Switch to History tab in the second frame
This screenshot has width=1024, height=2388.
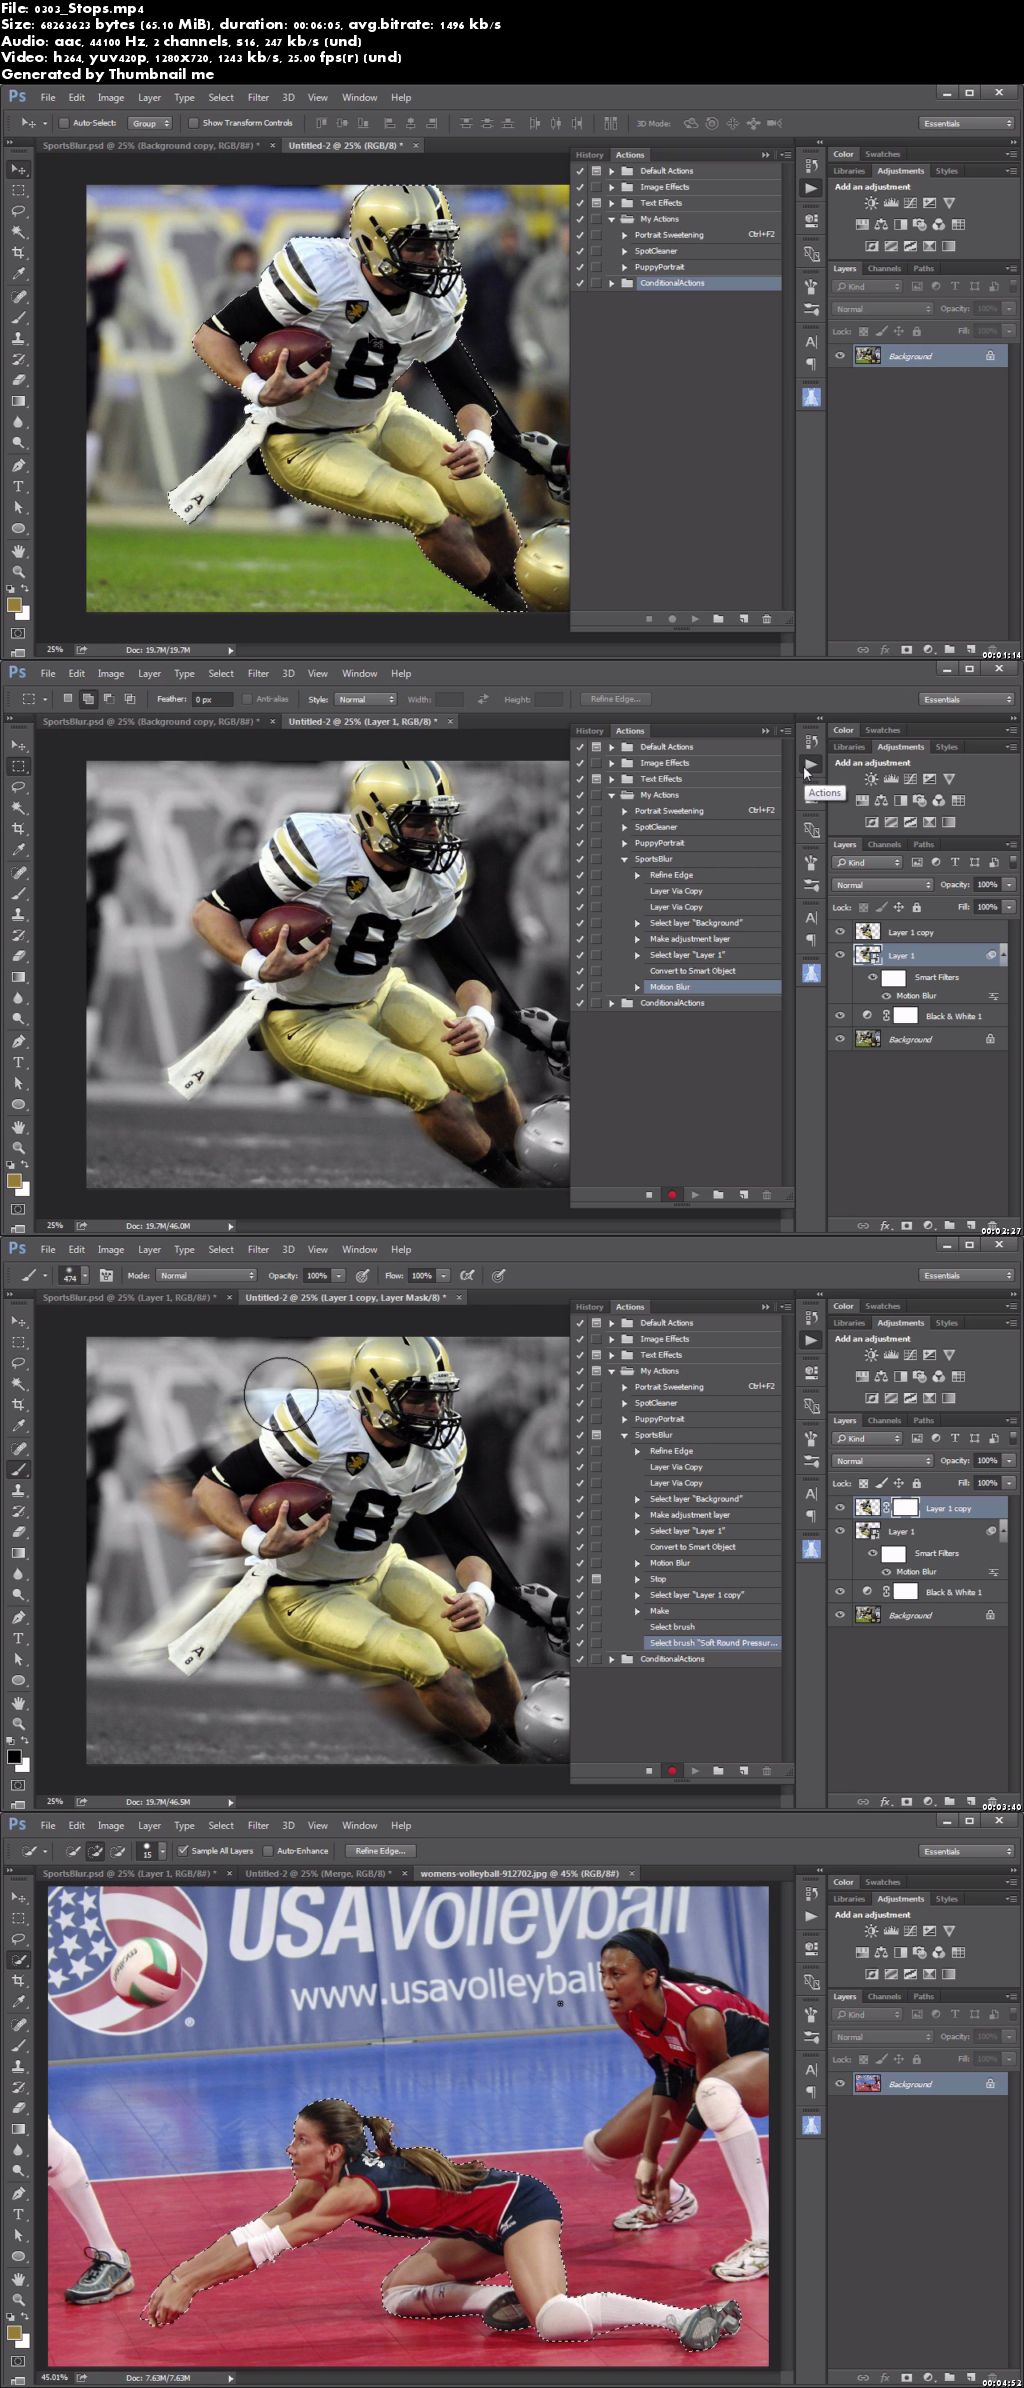(x=590, y=731)
